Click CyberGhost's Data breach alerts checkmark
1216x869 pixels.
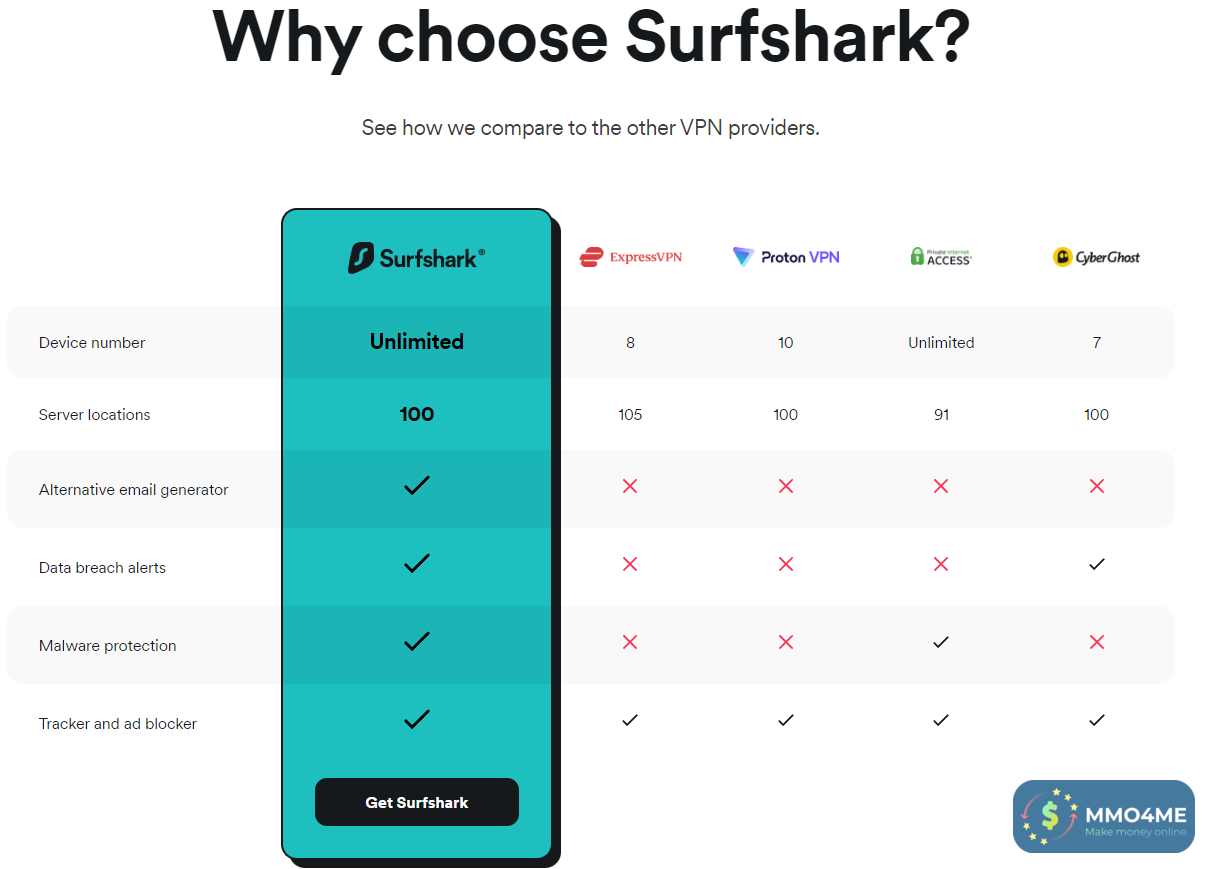coord(1096,564)
